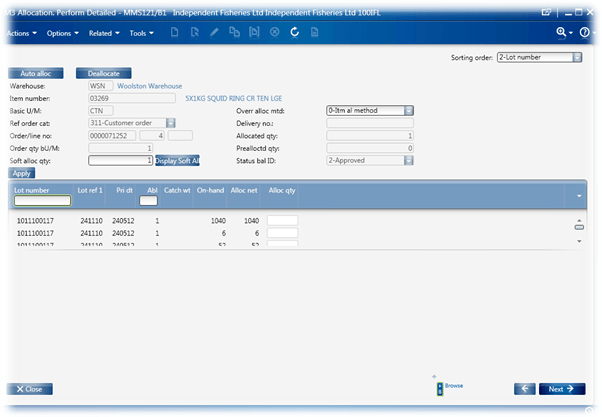Click the lot list vertical scrollbar handle
The image size is (602, 417).
coord(578,227)
